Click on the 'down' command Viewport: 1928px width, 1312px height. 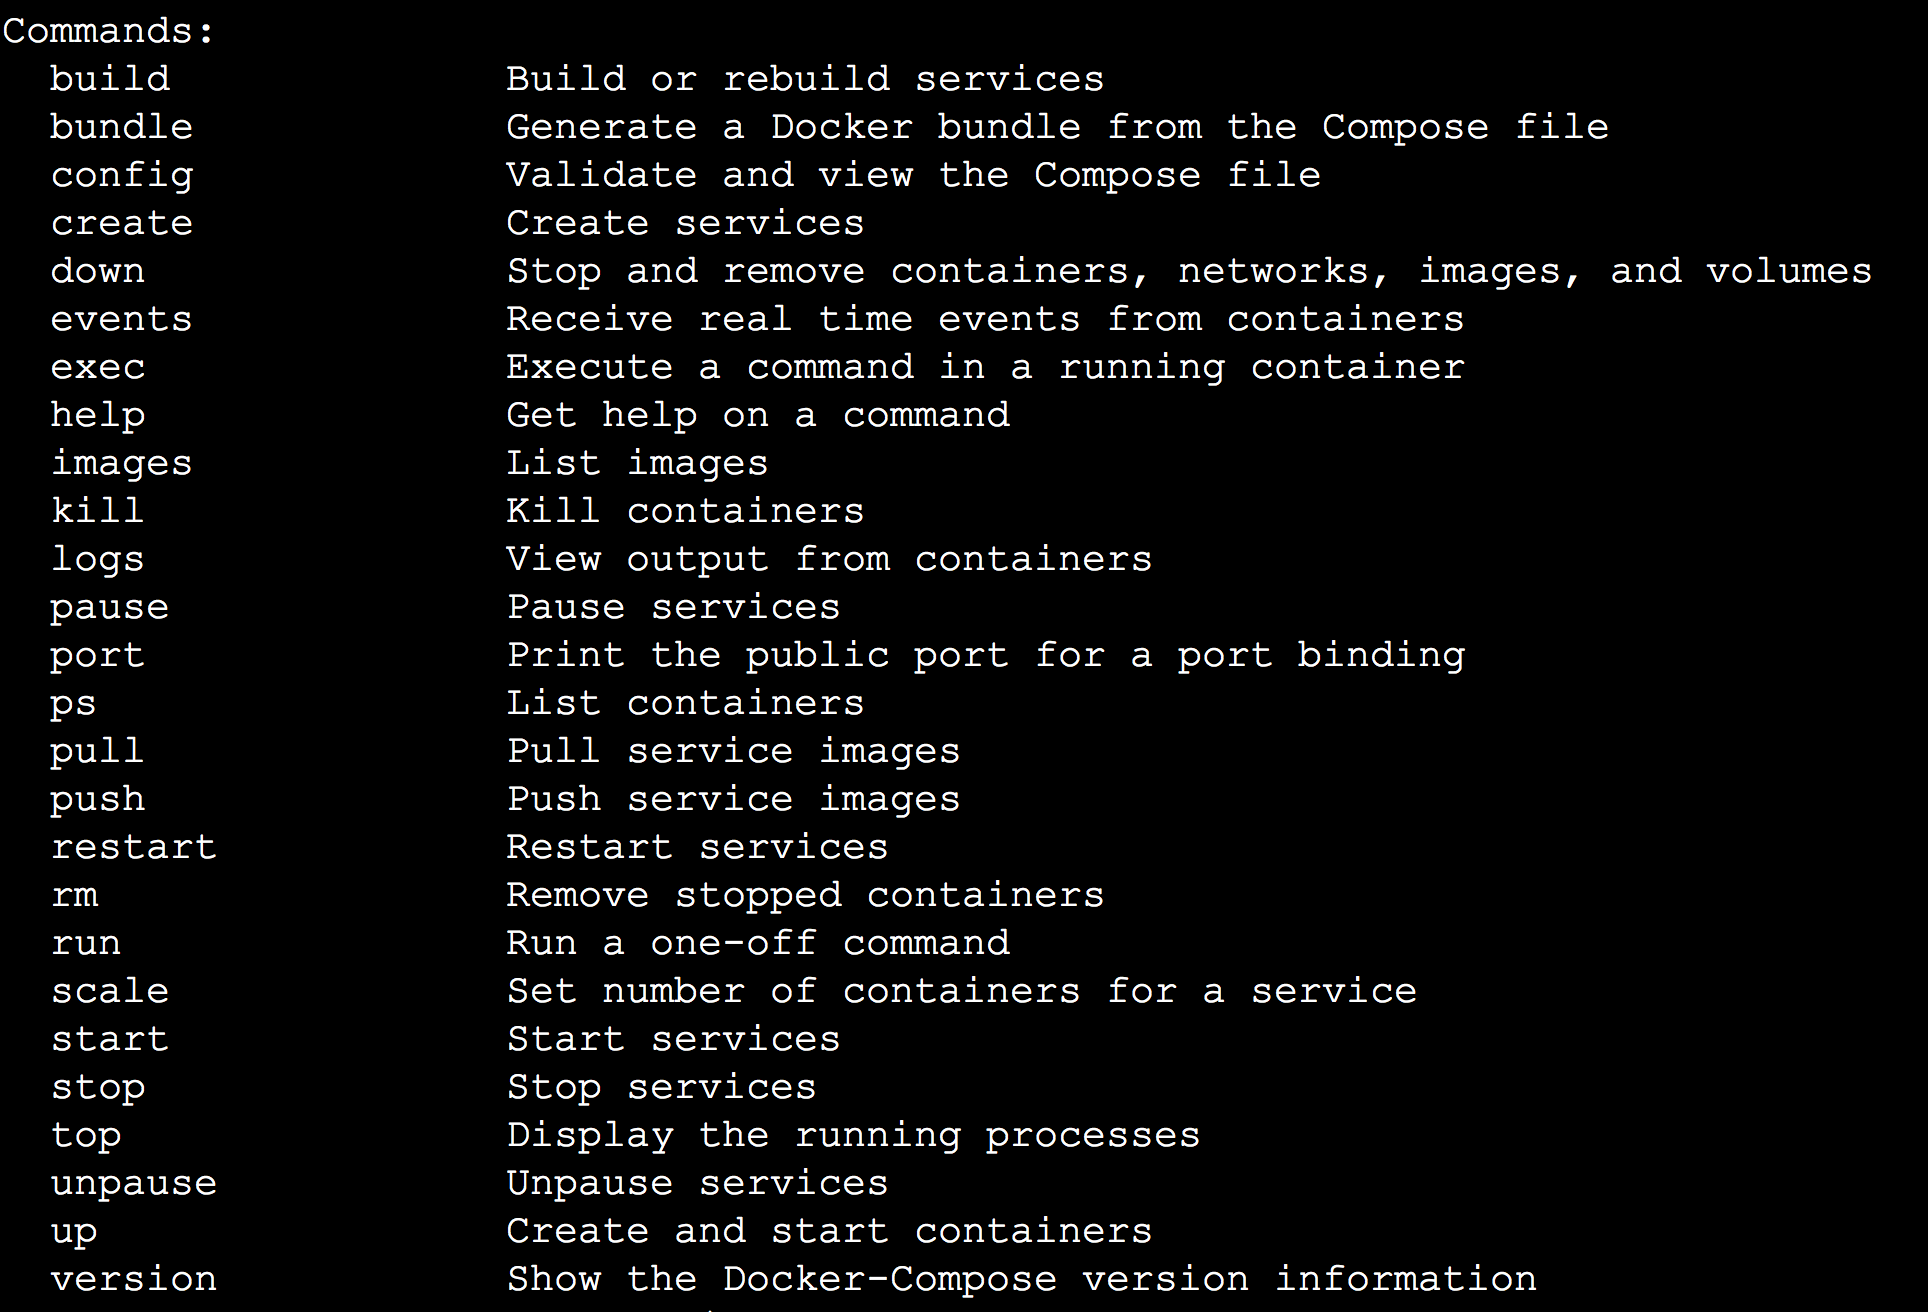[98, 270]
